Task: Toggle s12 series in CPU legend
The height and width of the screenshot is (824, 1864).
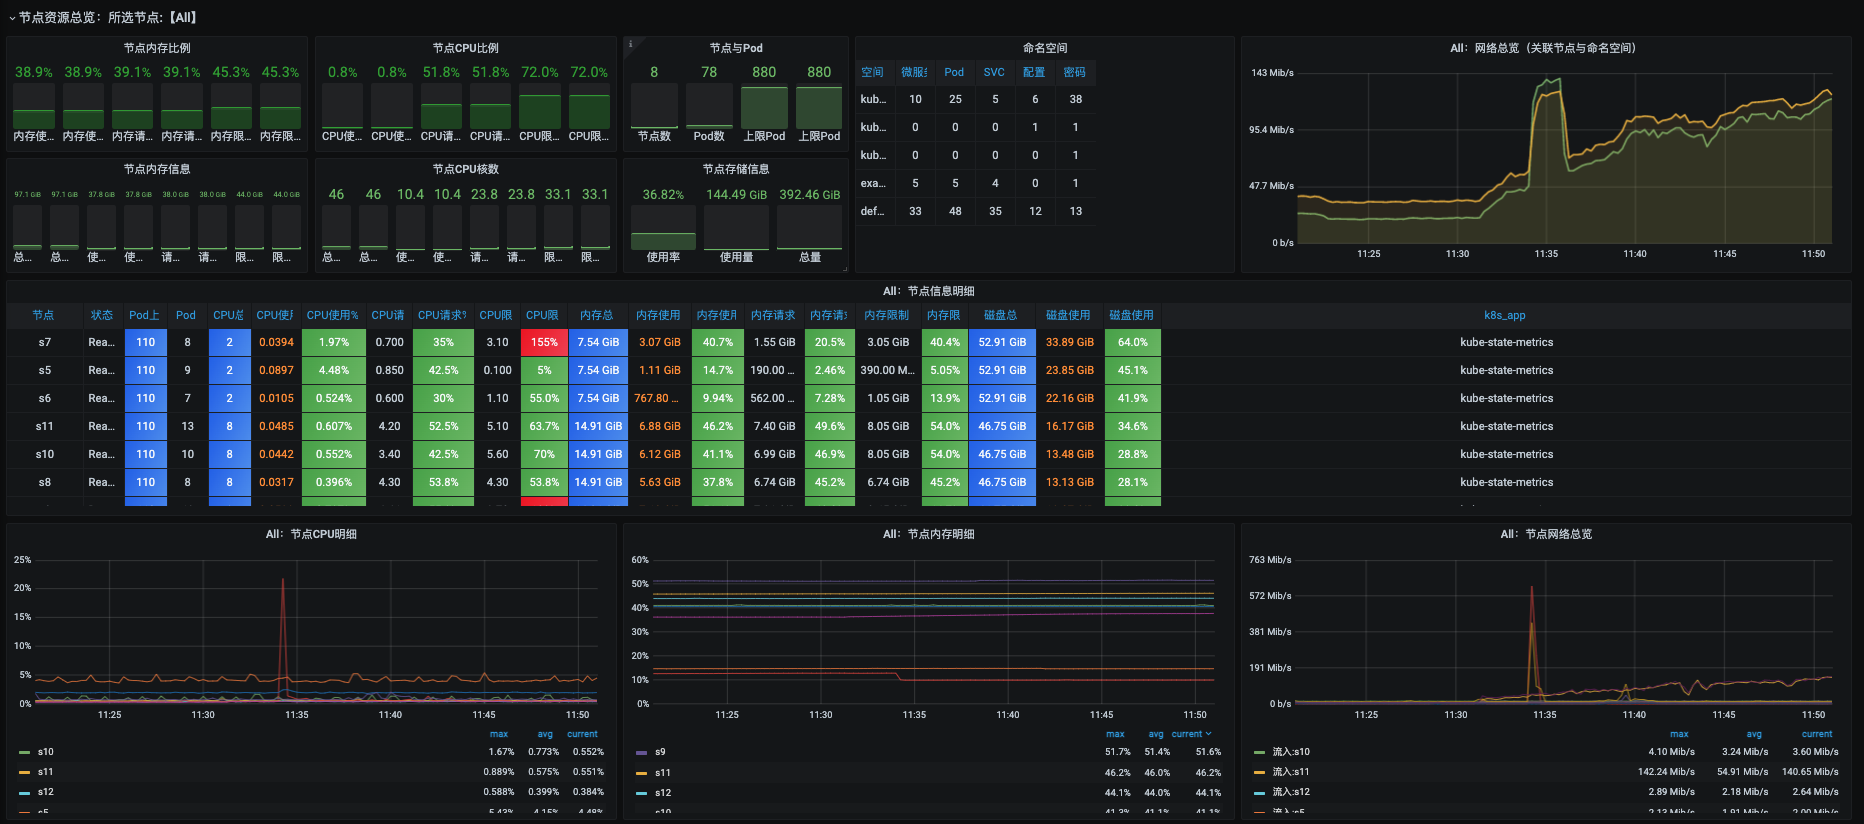Action: pyautogui.click(x=46, y=792)
